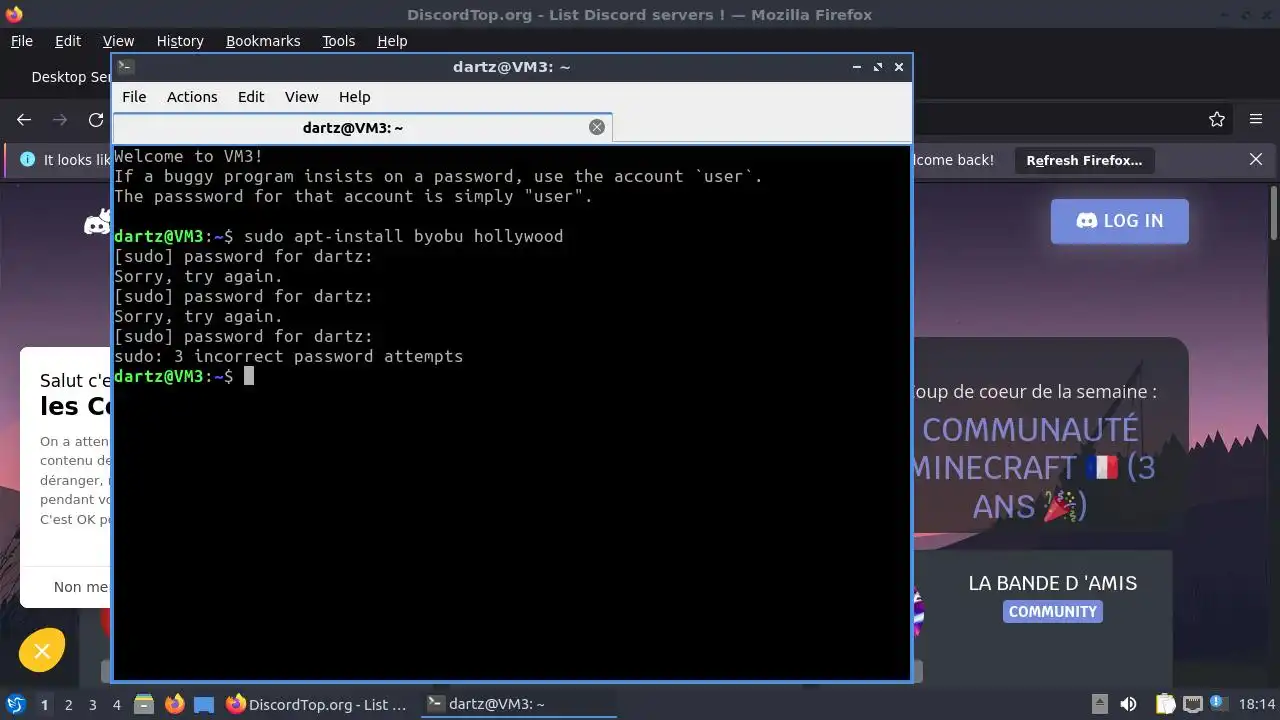Open the terminal File menu

click(134, 97)
